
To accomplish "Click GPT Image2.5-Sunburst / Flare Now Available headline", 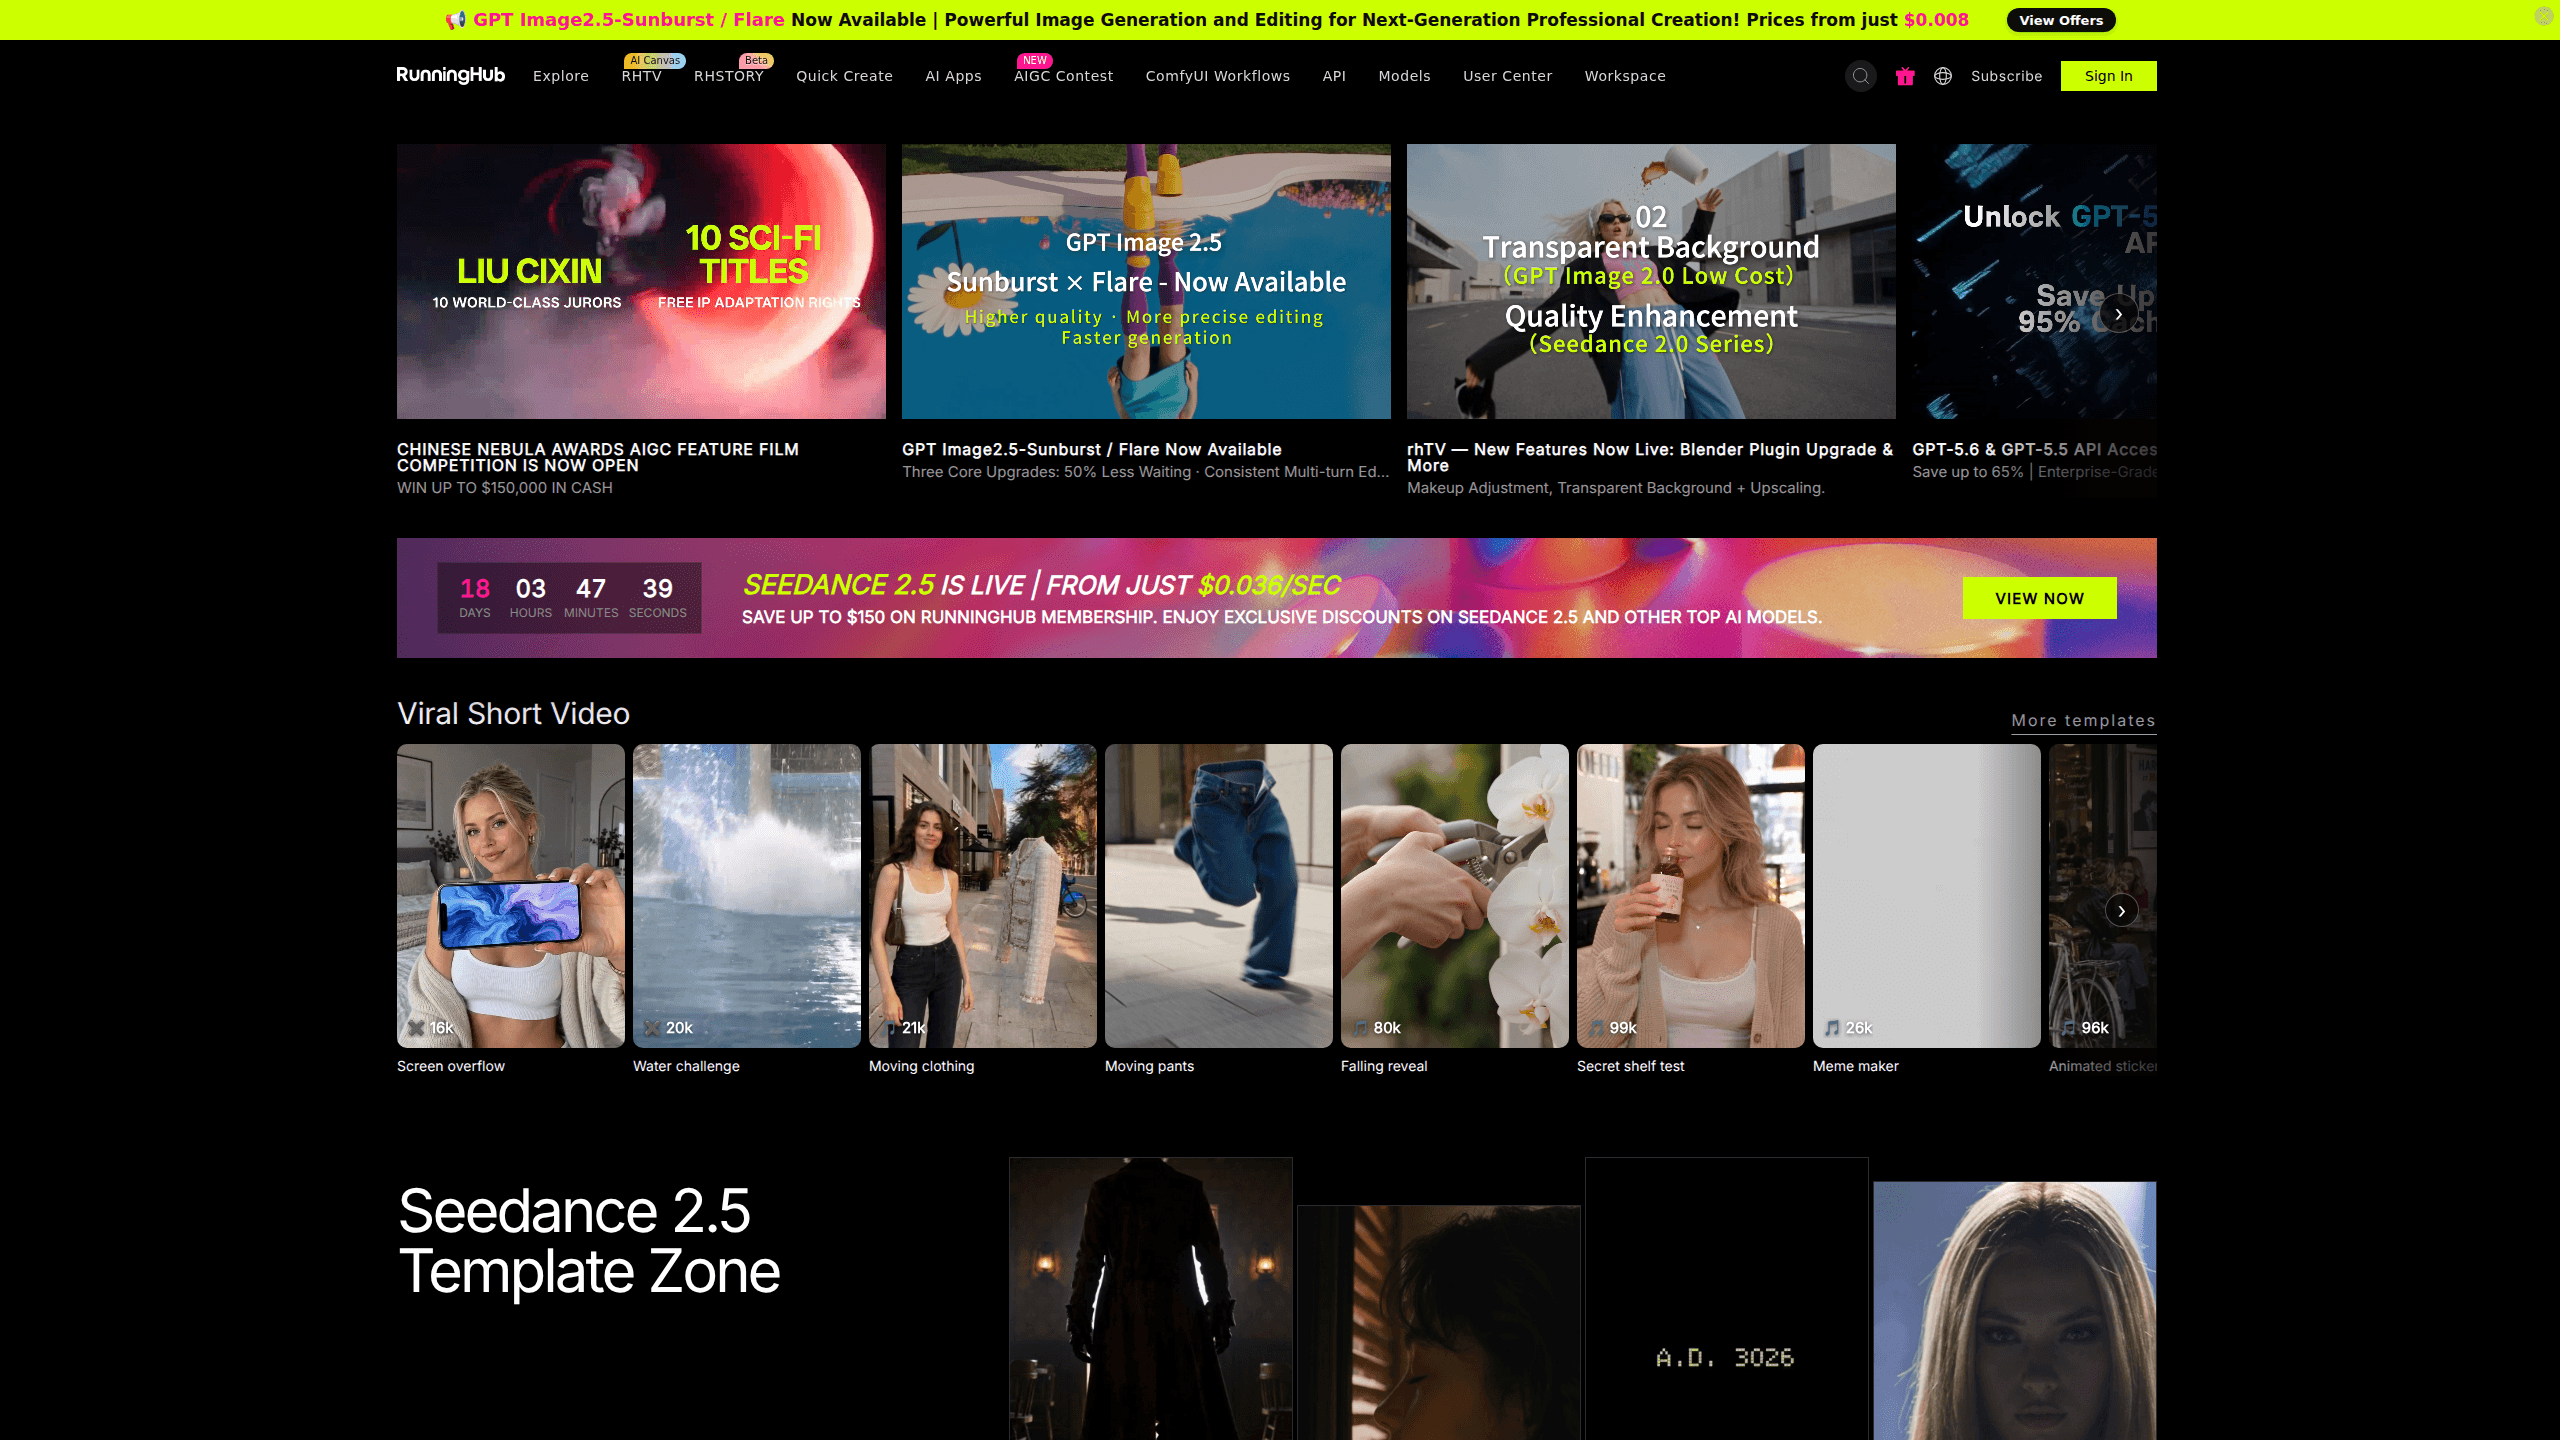I will [x=1091, y=450].
